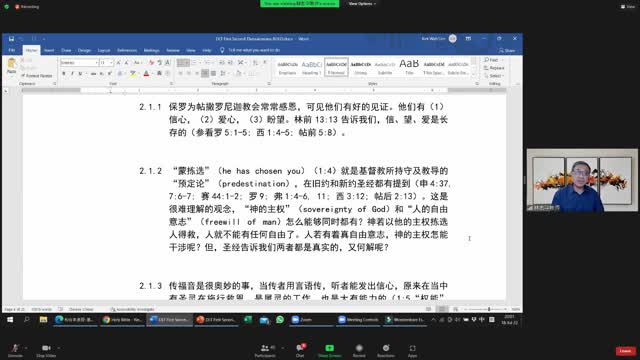Switch to the Design tab
Image resolution: width=640 pixels, height=360 pixels.
tap(84, 50)
